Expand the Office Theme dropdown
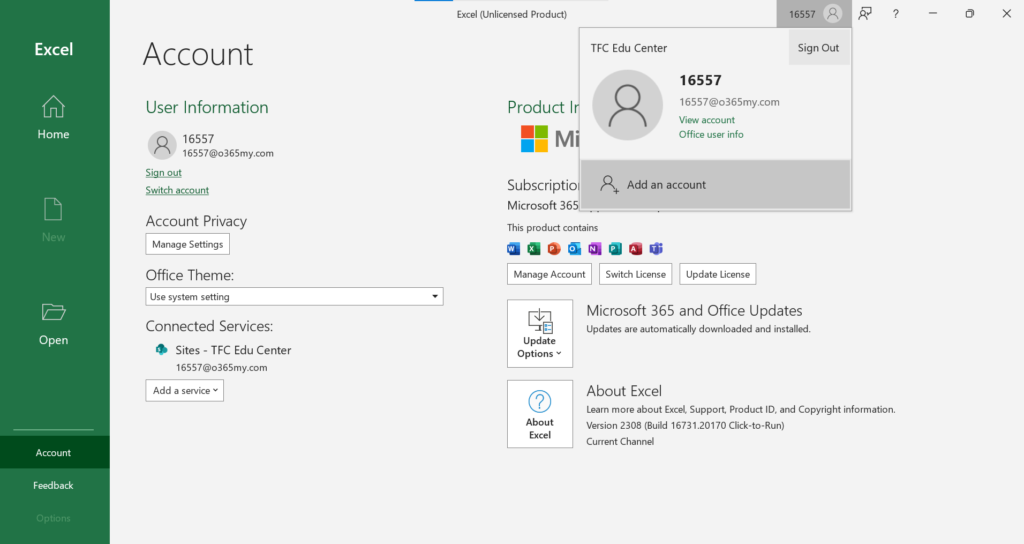 pos(294,296)
